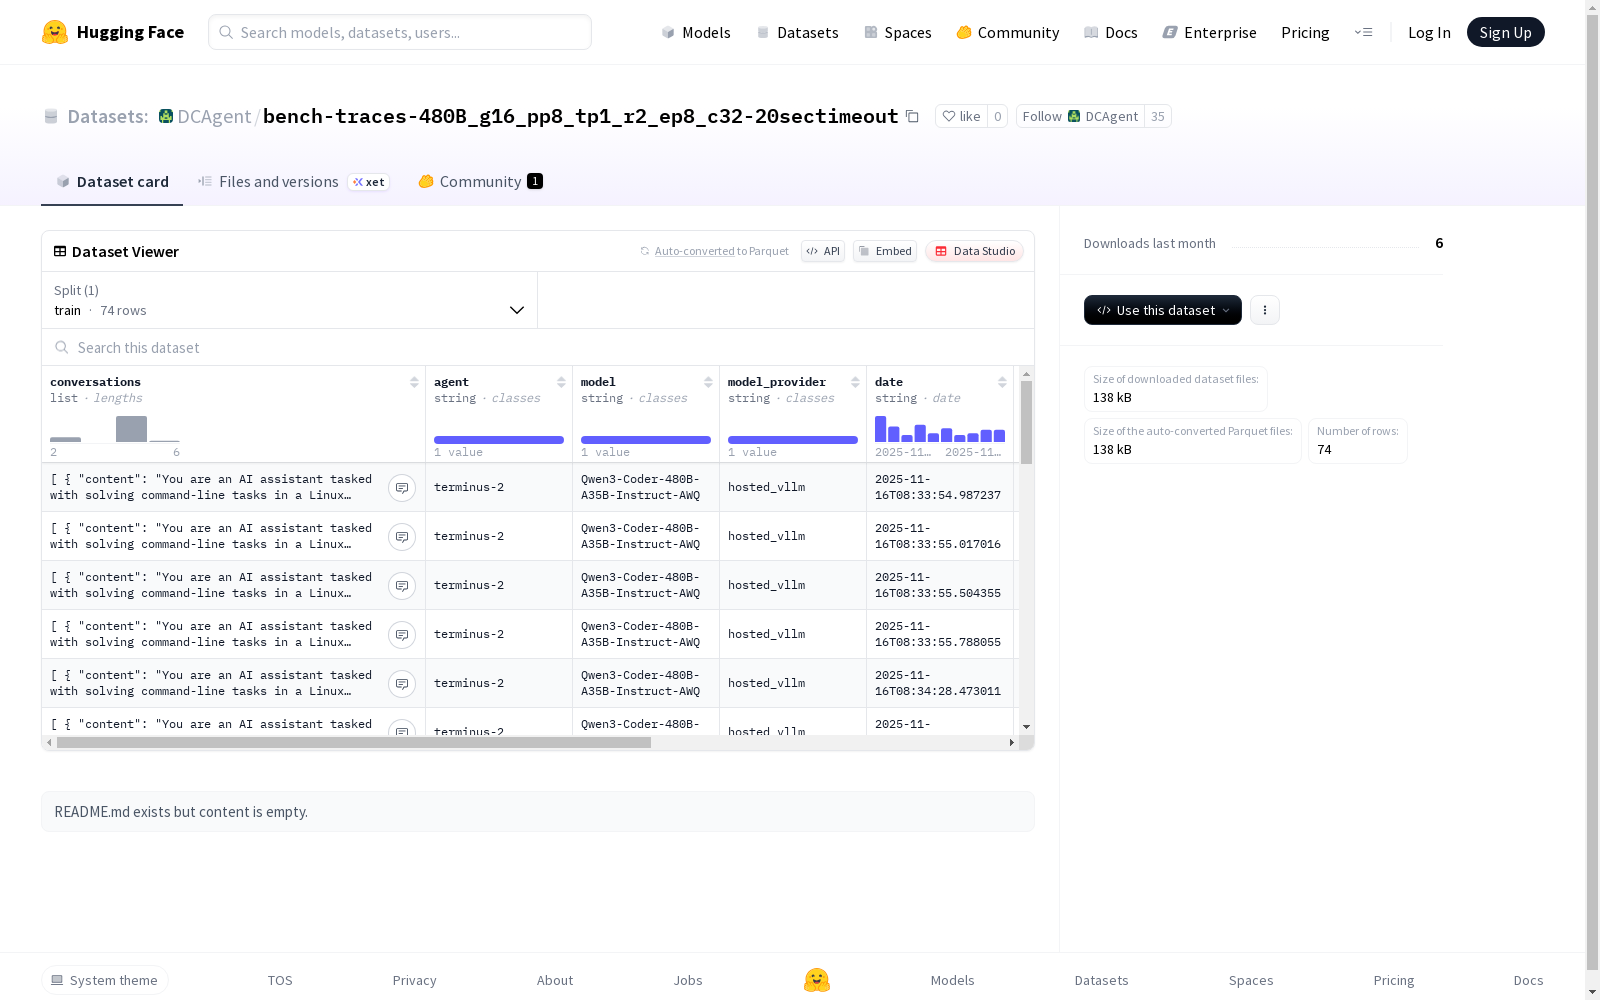Switch to the Dataset card tab
1600x1000 pixels.
coord(112,181)
